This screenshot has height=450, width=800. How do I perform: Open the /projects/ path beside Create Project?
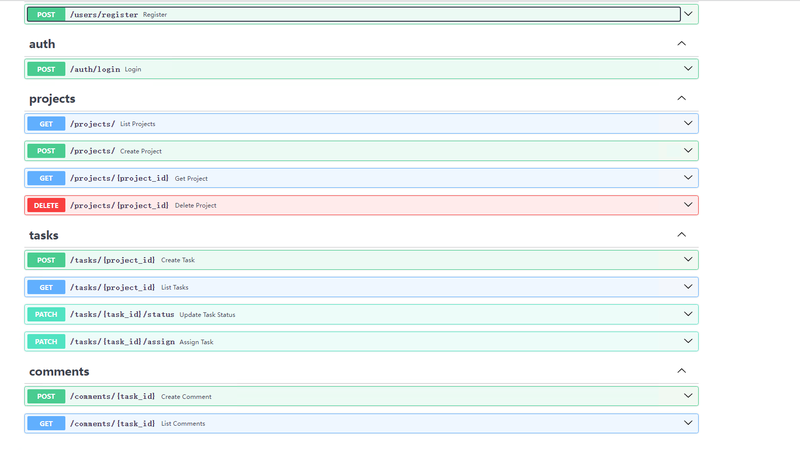92,151
